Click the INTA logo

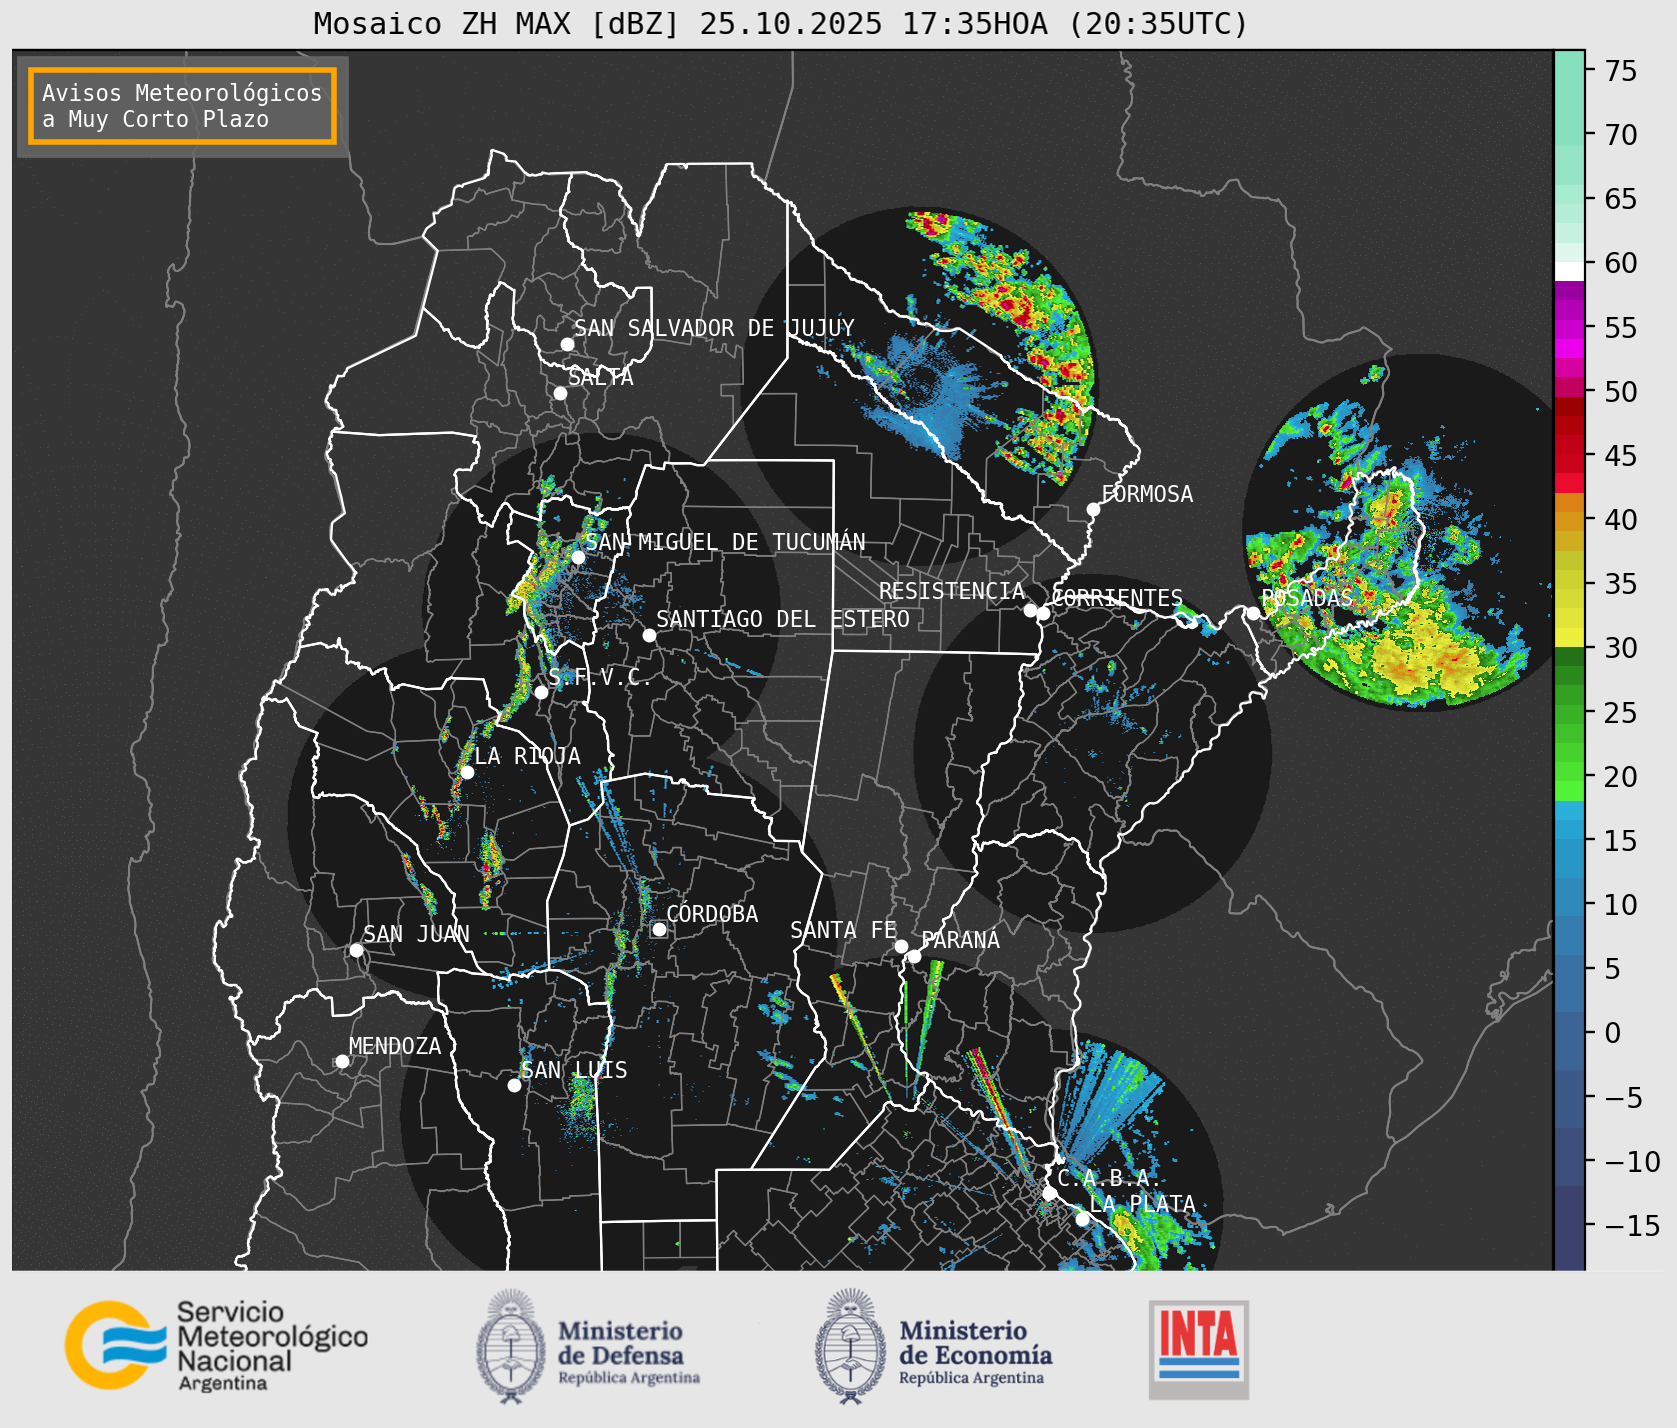[1199, 1349]
